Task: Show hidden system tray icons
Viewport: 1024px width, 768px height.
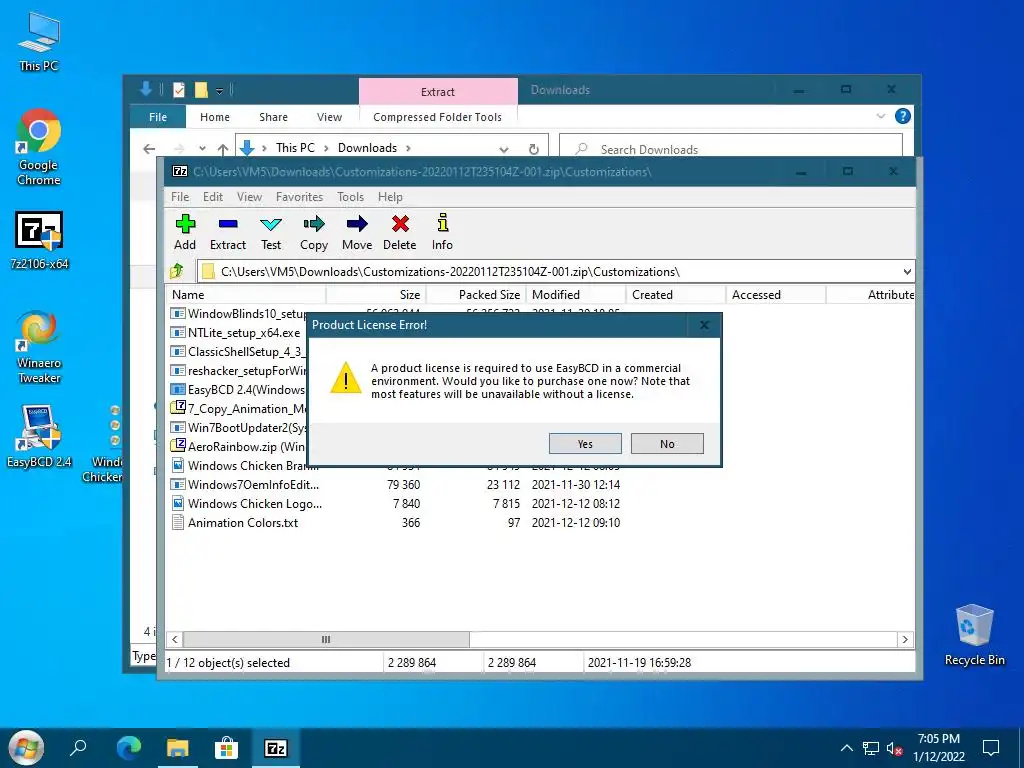Action: 846,748
